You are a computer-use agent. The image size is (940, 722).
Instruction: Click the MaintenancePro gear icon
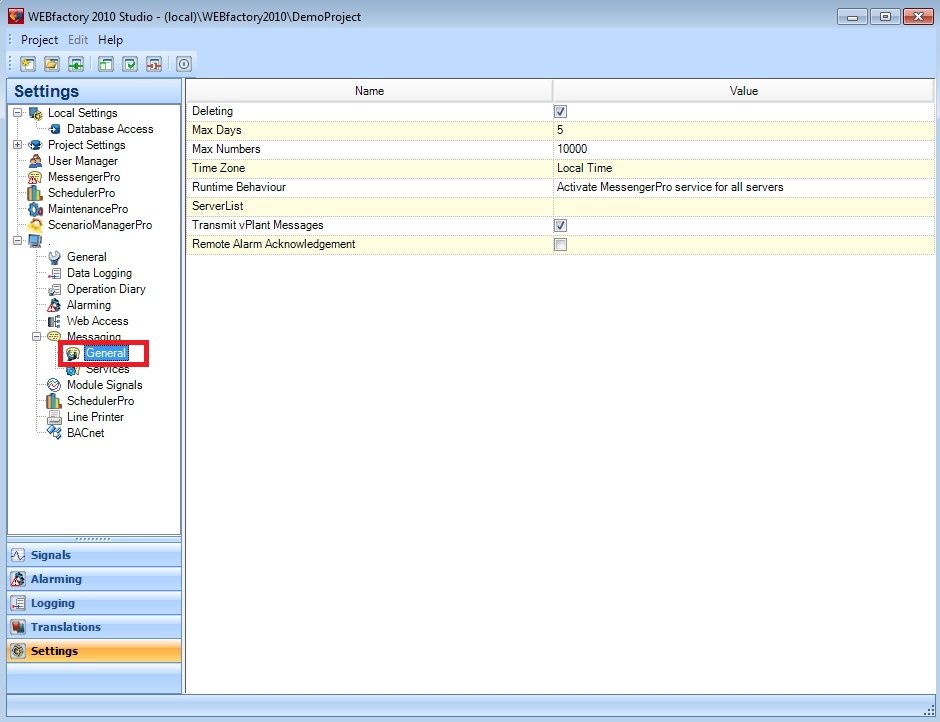[36, 209]
